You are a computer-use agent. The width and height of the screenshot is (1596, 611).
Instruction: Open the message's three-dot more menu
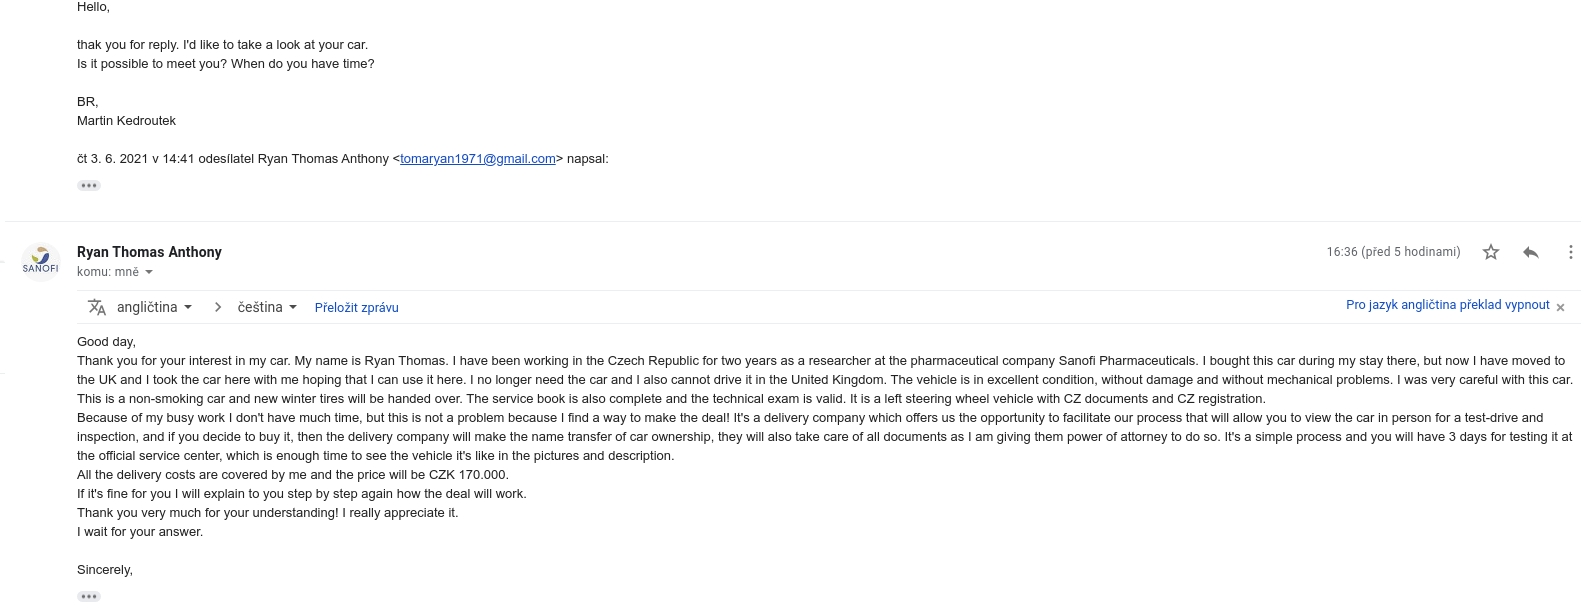pos(1570,252)
